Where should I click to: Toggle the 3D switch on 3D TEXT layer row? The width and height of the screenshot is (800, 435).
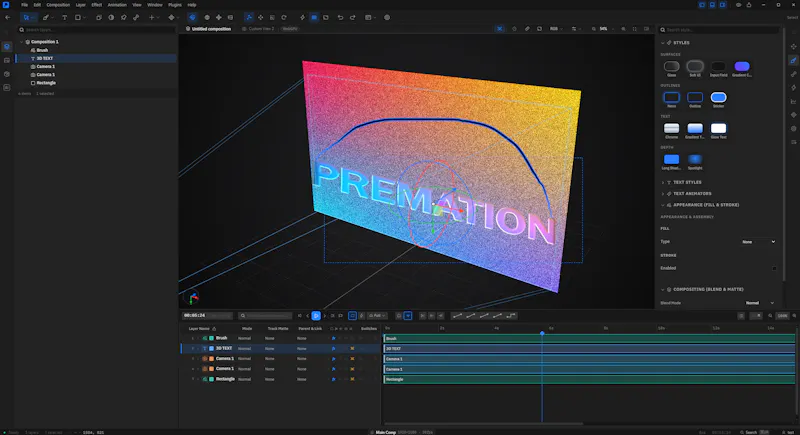coord(352,349)
